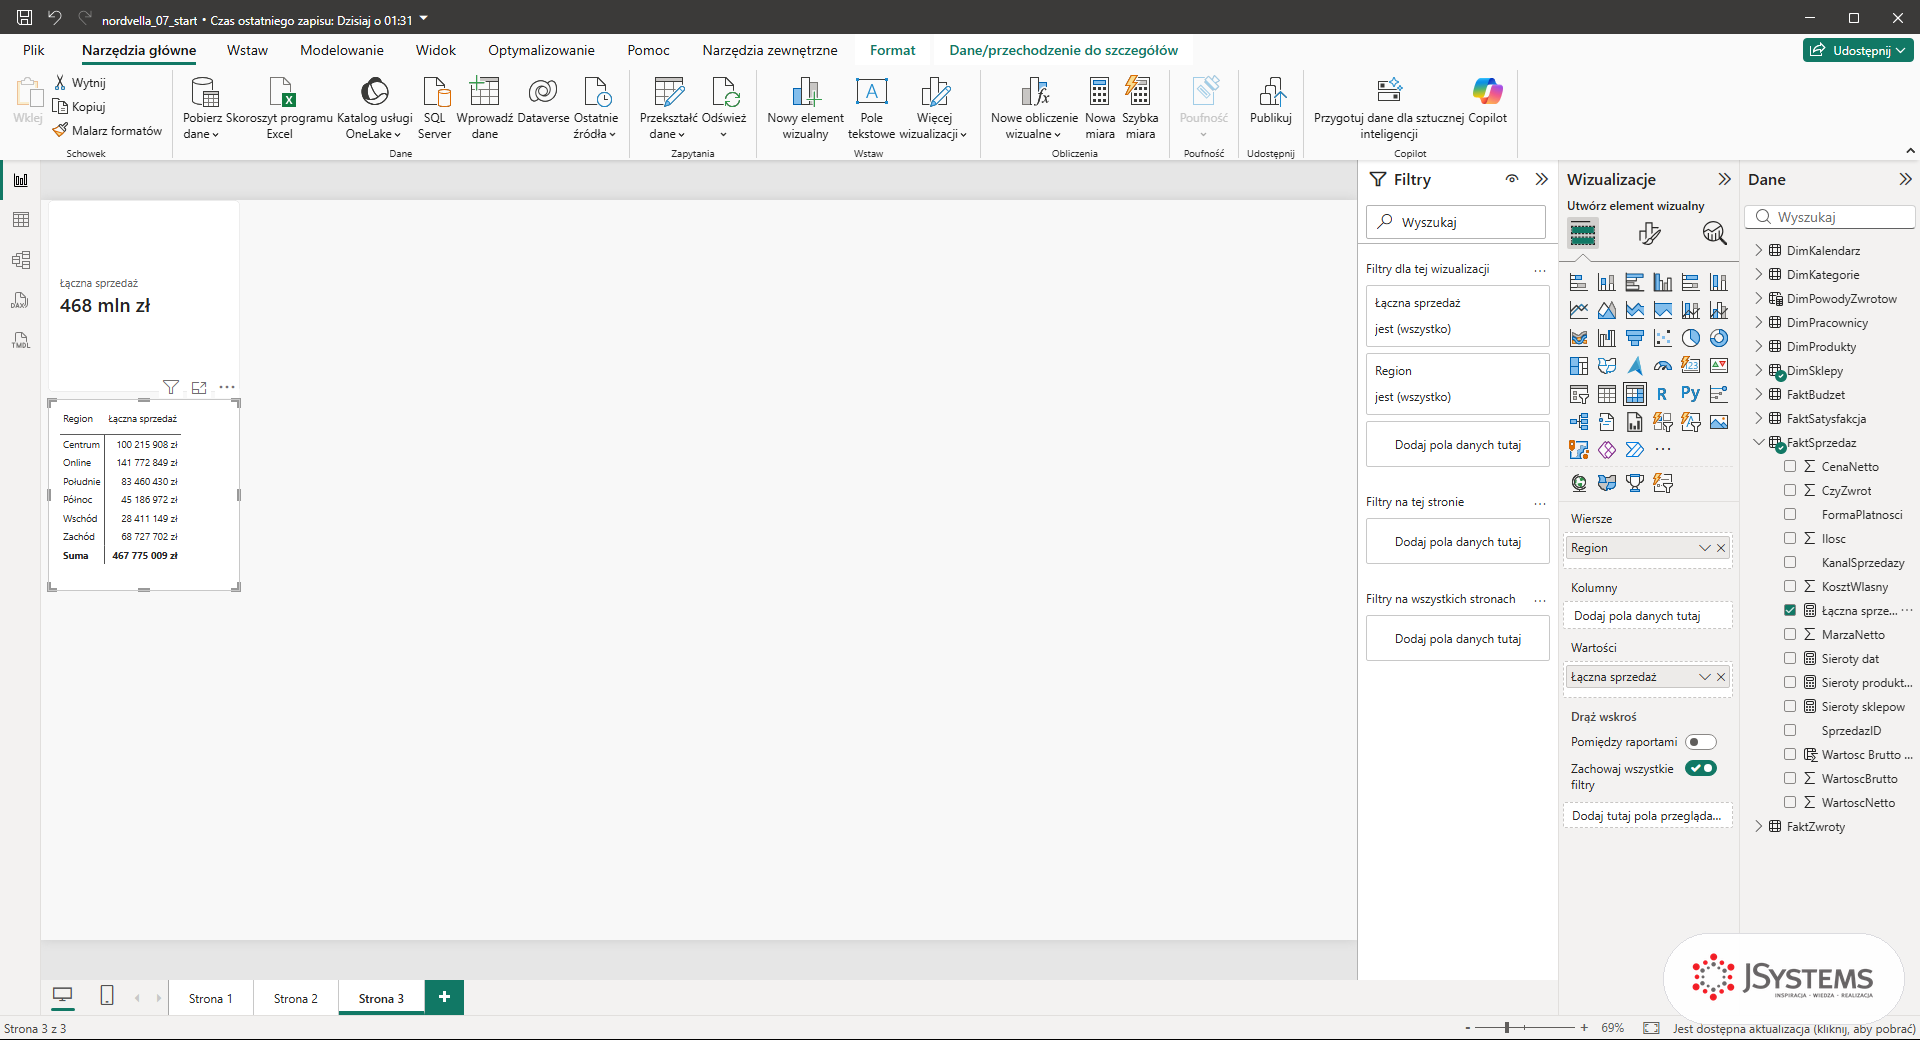Screen dimensions: 1920x1040
Task: Switch to Table view in left sidebar
Action: (x=20, y=220)
